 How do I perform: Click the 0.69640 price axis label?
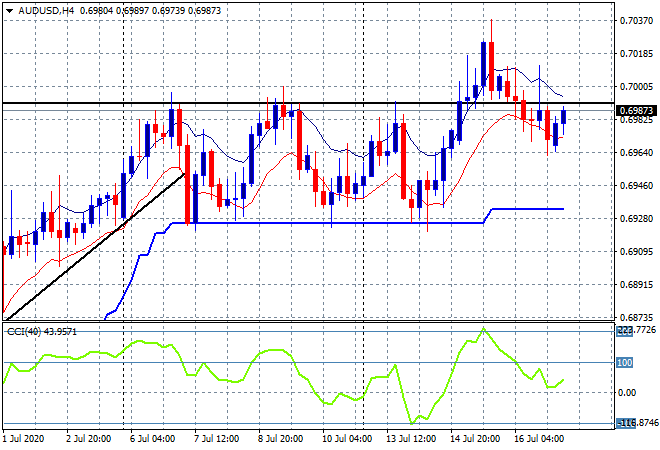click(636, 152)
